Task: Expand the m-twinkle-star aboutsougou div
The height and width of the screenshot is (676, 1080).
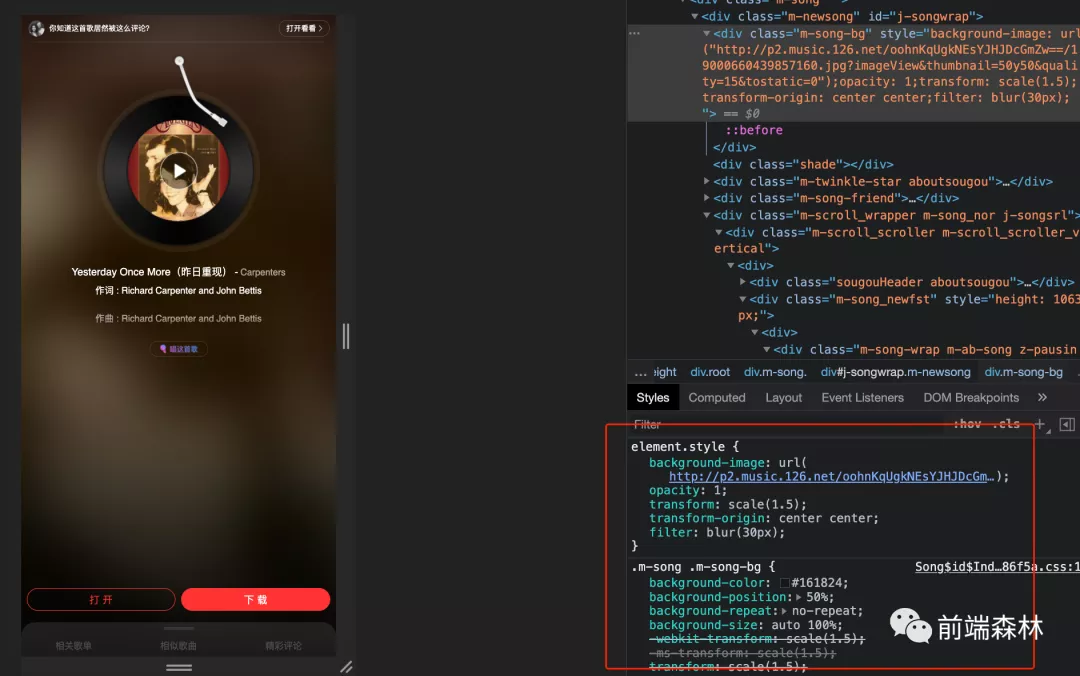Action: tap(707, 181)
